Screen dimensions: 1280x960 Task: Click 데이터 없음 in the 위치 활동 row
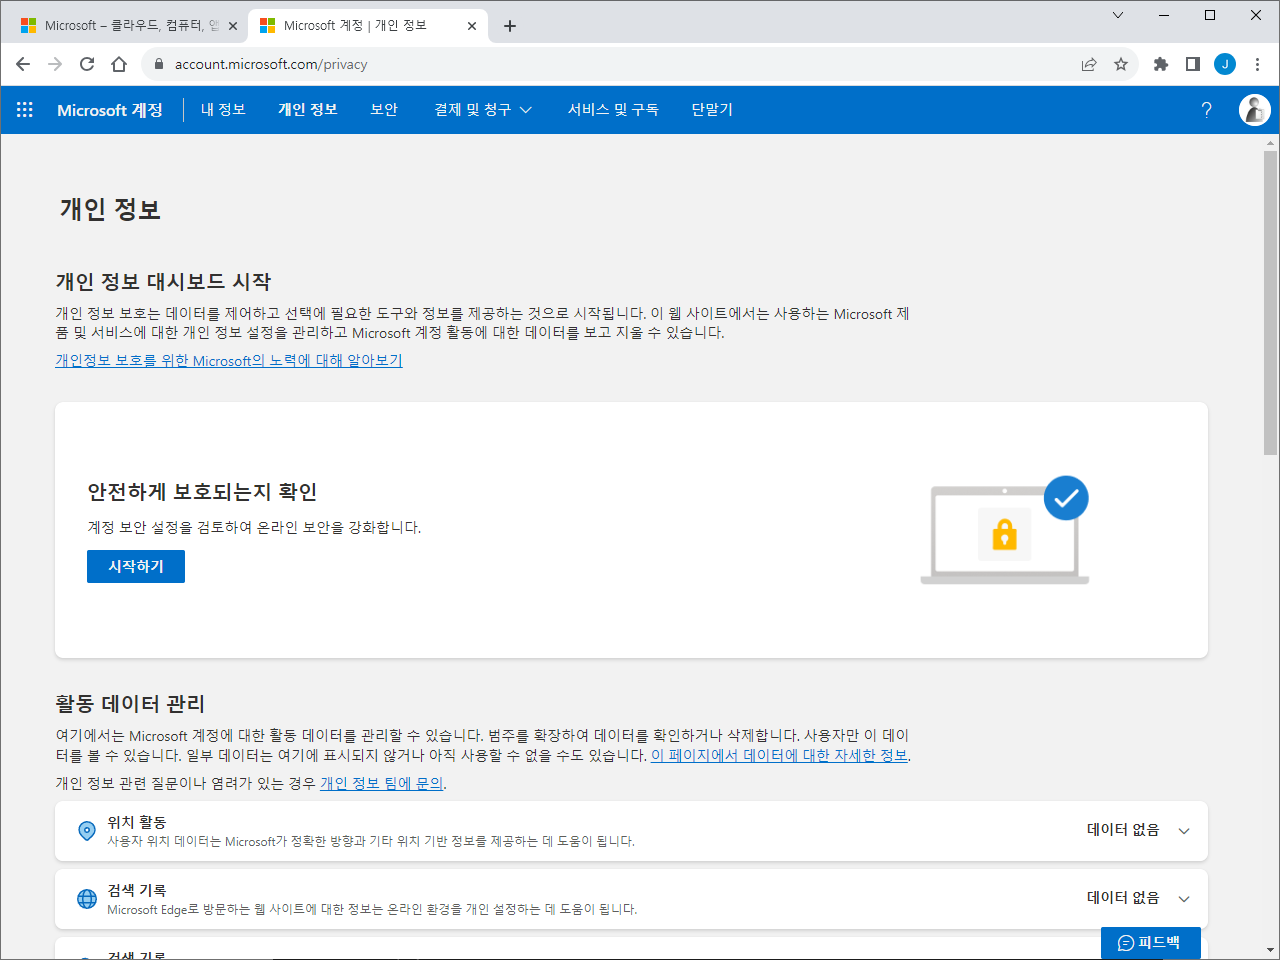coord(1123,830)
